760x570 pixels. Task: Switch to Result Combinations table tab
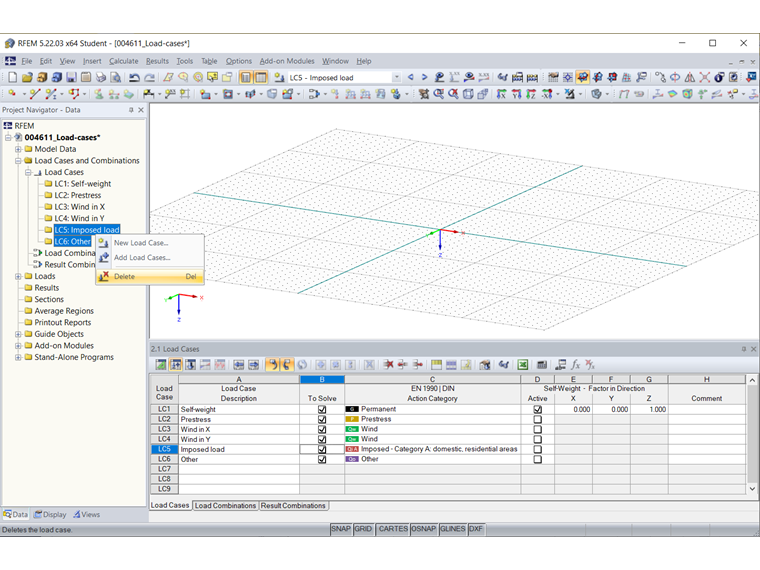[x=293, y=506]
